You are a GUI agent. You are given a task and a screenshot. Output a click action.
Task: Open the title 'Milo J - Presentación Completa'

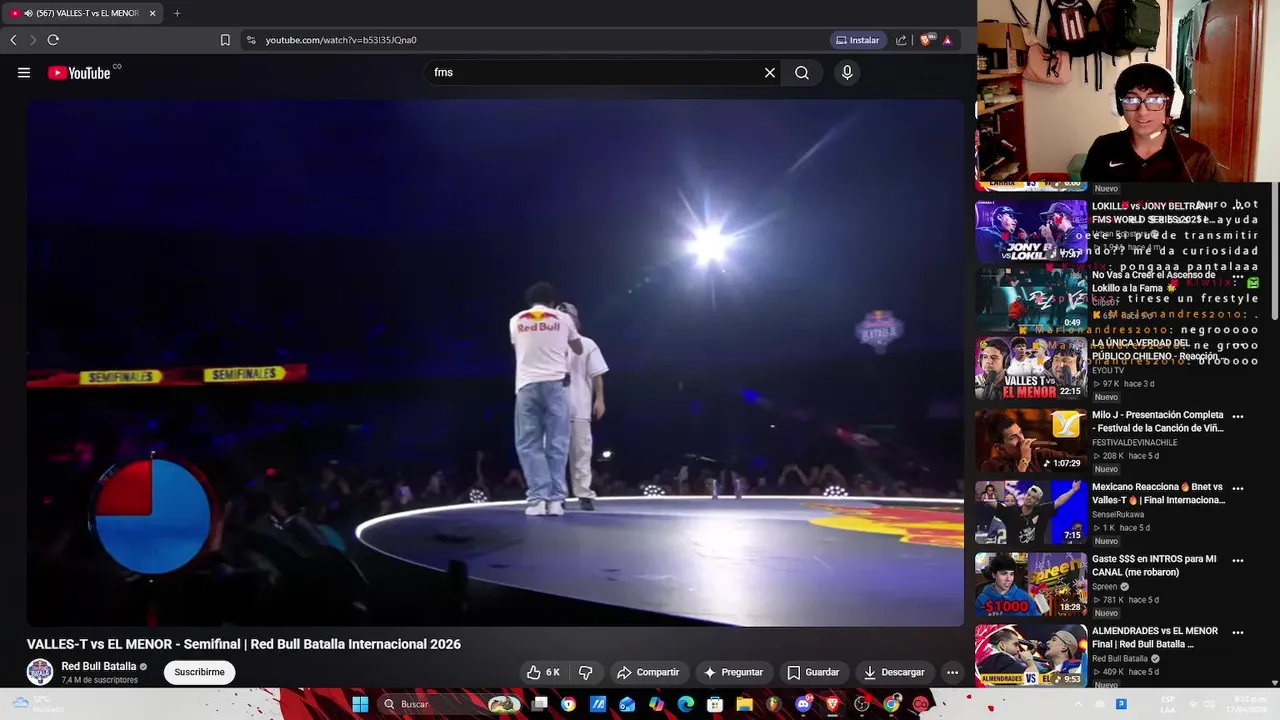tap(1158, 422)
